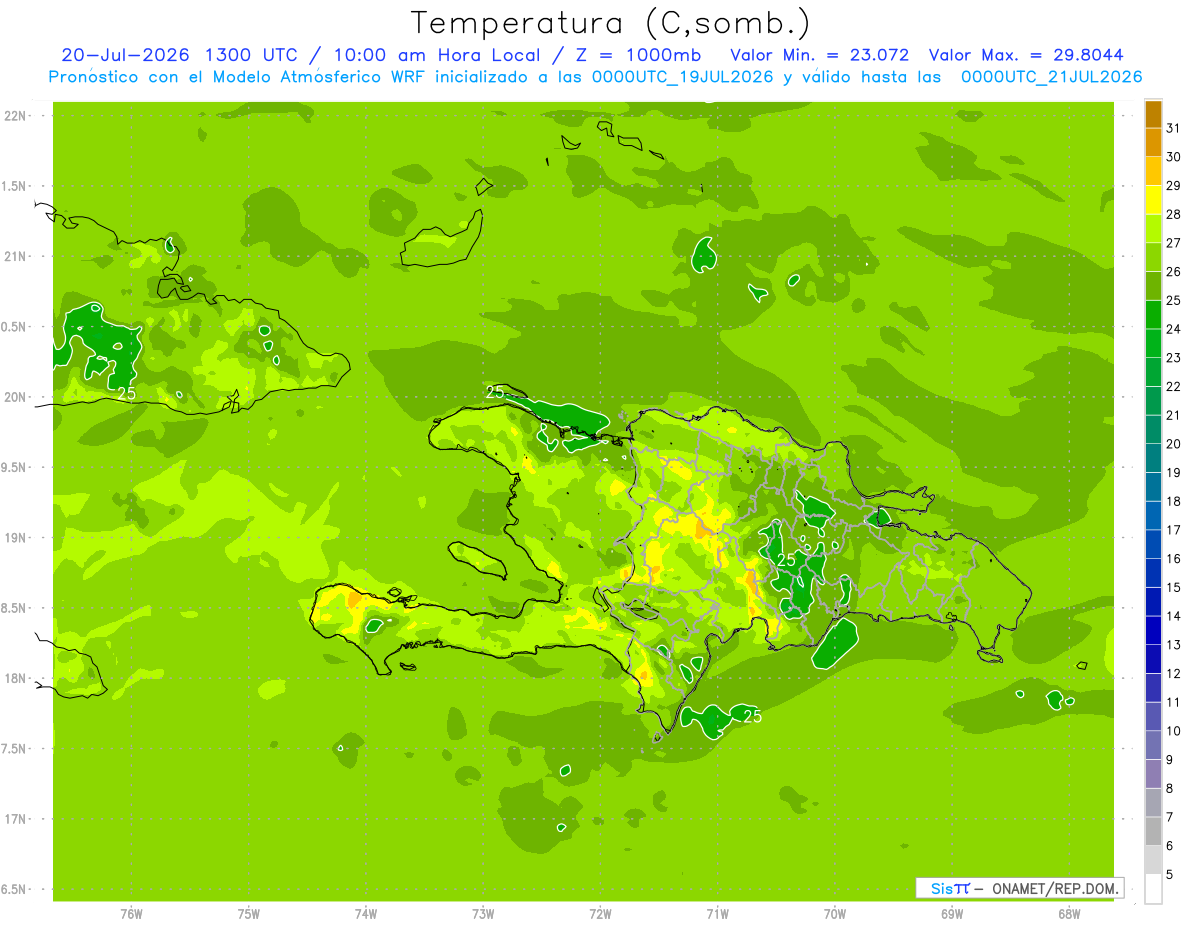Select the yellow legend band between 28 and 29
This screenshot has width=1200, height=927.
[1153, 200]
